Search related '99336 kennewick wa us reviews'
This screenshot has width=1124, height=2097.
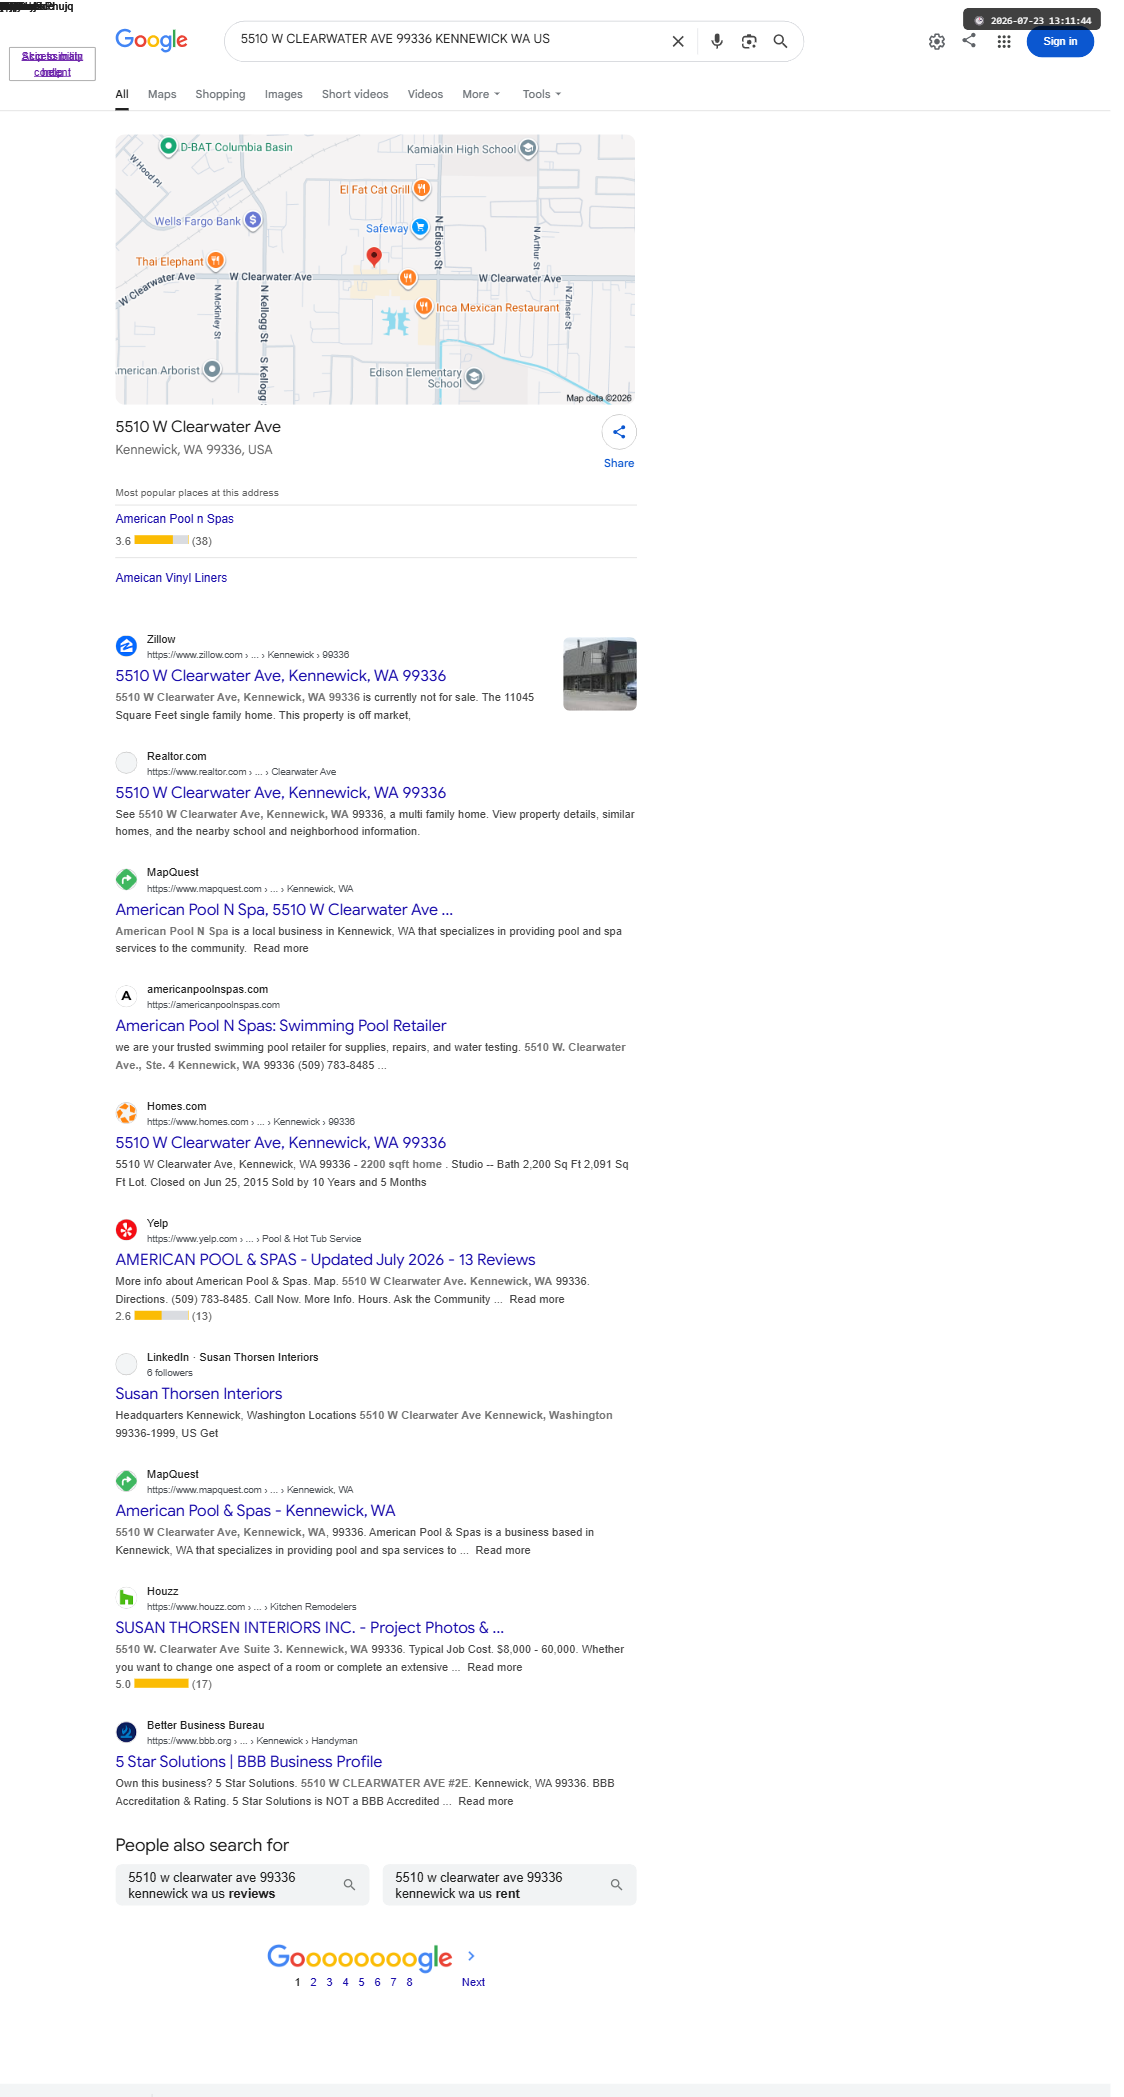pyautogui.click(x=242, y=1885)
